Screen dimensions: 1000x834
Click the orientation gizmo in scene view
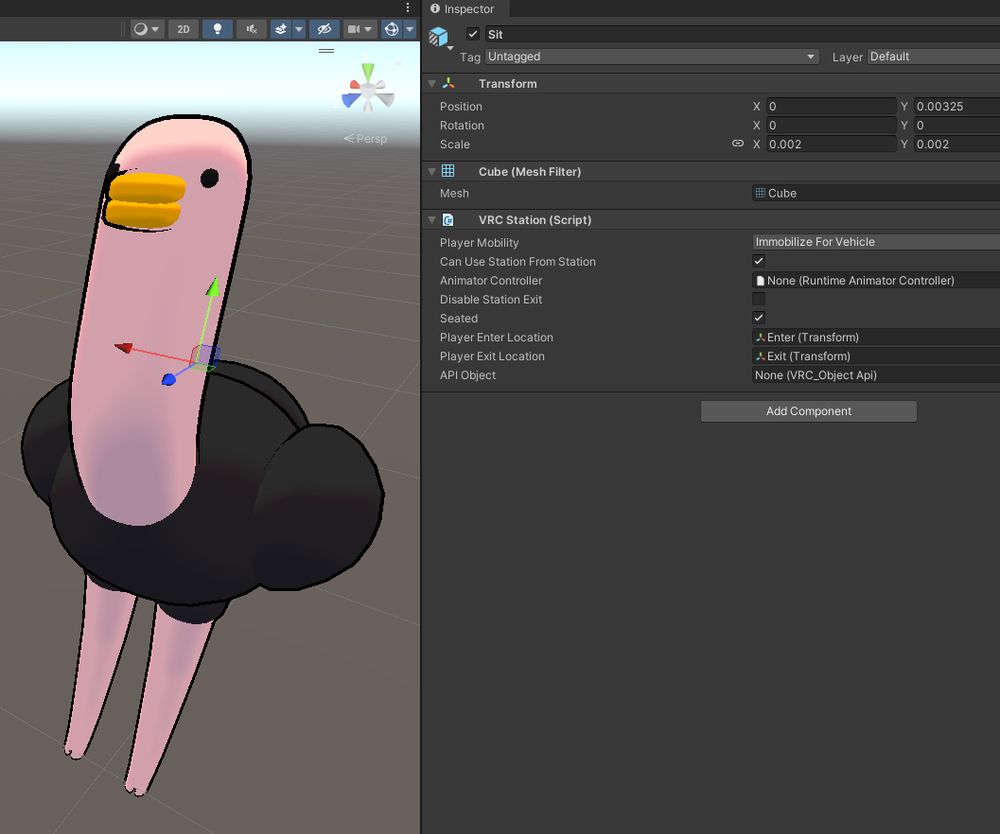pyautogui.click(x=368, y=90)
